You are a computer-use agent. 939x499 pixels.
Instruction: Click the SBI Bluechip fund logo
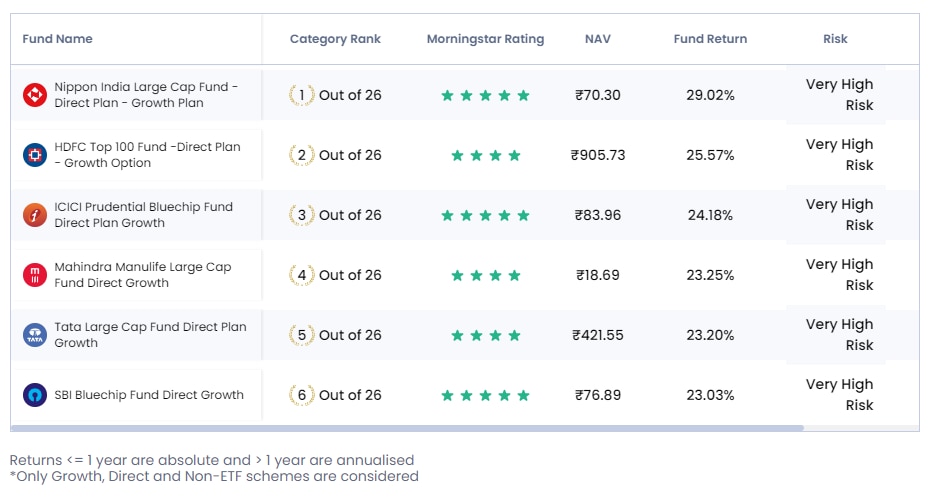(x=35, y=395)
